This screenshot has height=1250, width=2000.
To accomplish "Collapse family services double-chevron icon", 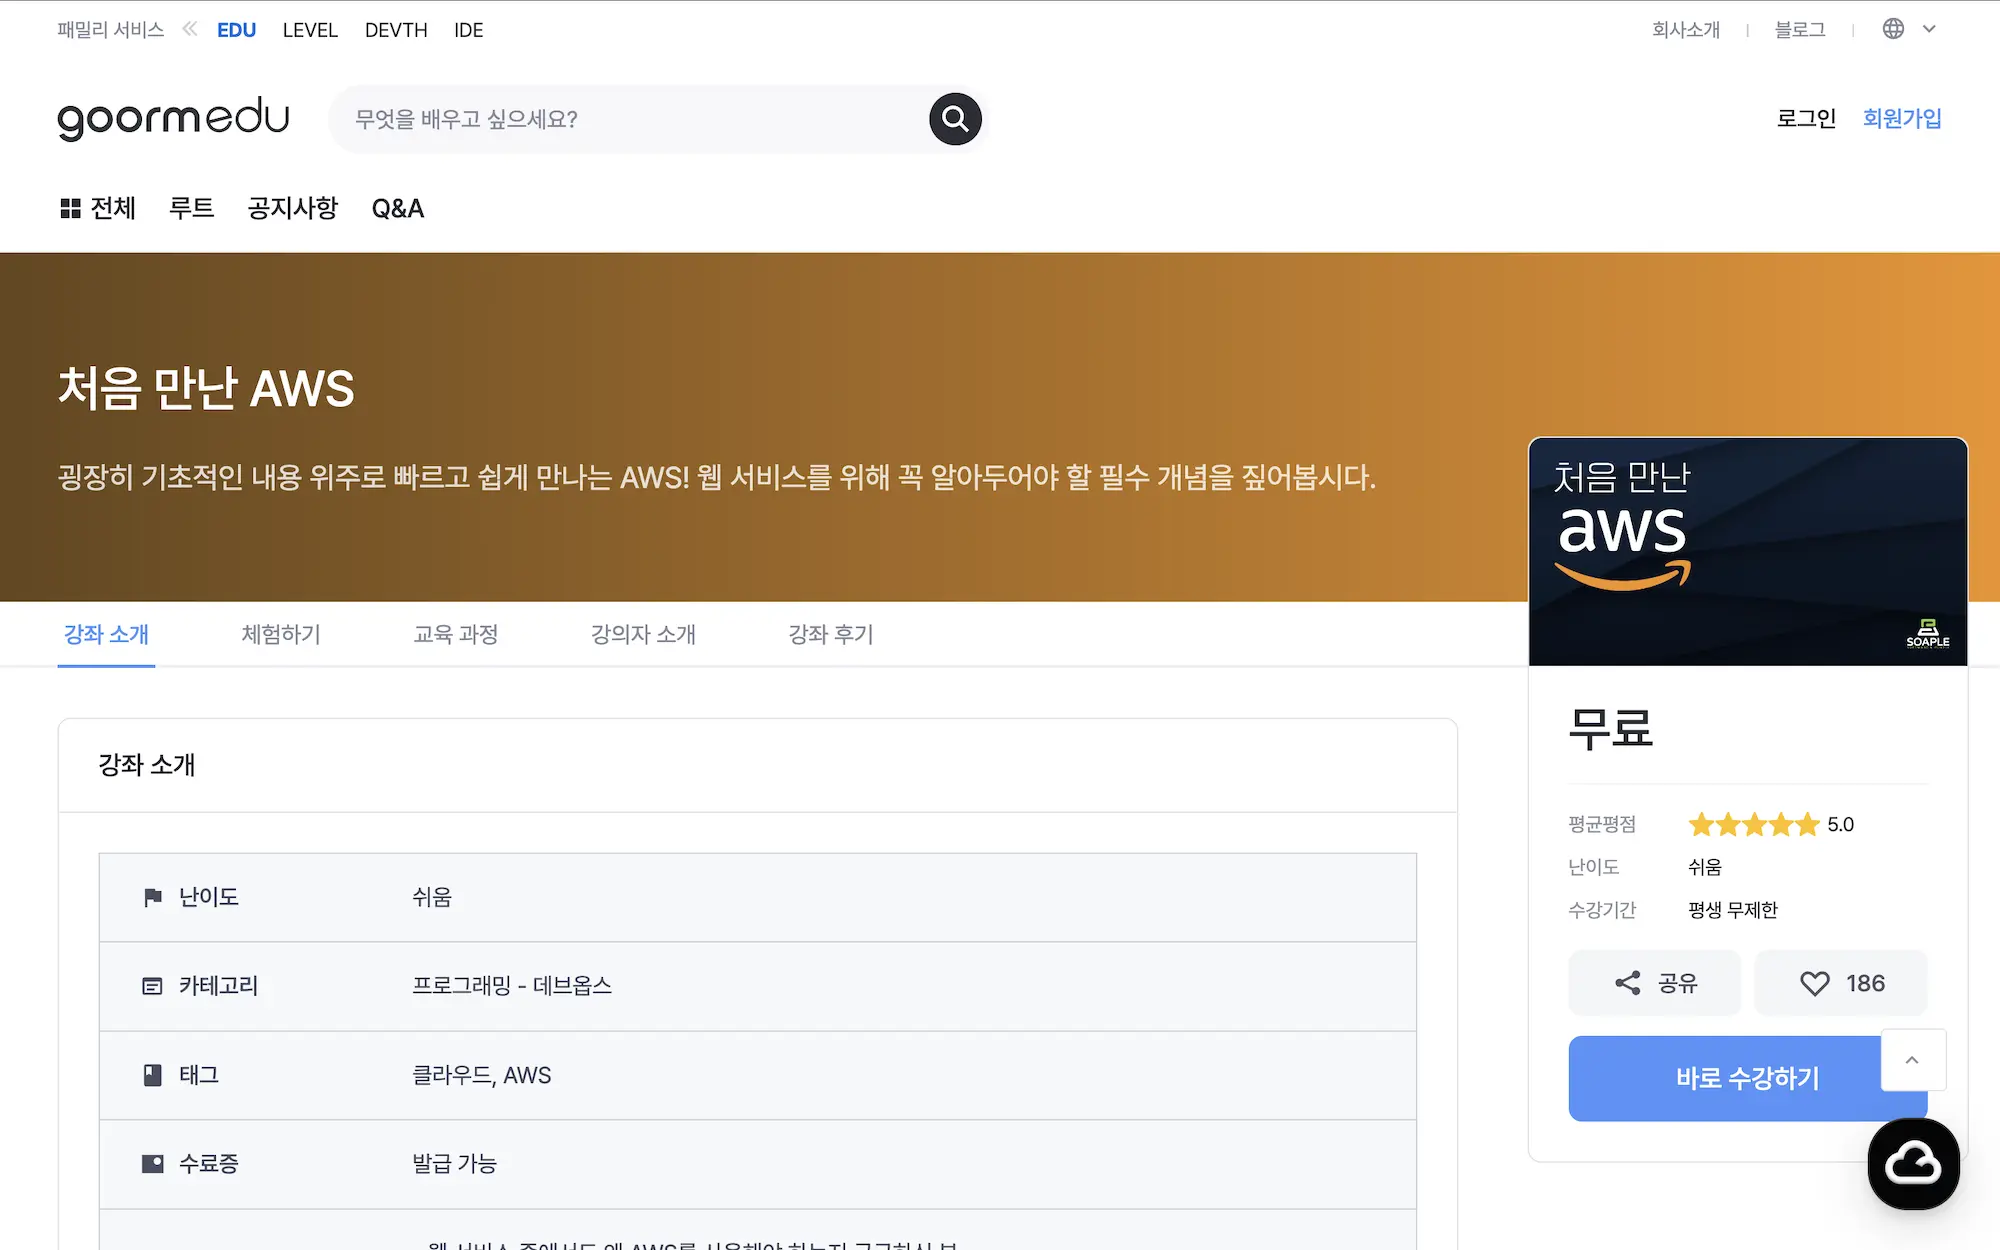I will point(190,29).
